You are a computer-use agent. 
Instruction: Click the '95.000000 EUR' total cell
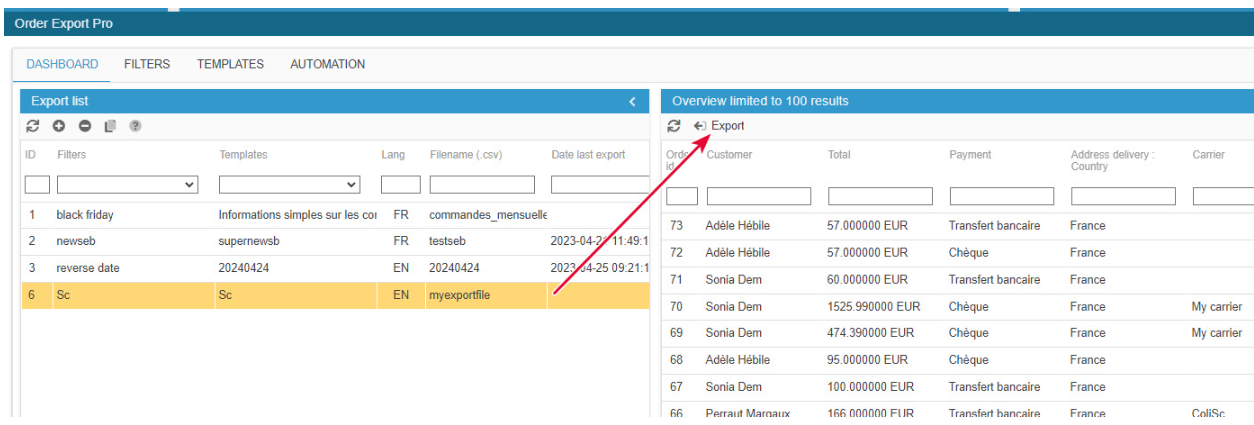[x=868, y=360]
